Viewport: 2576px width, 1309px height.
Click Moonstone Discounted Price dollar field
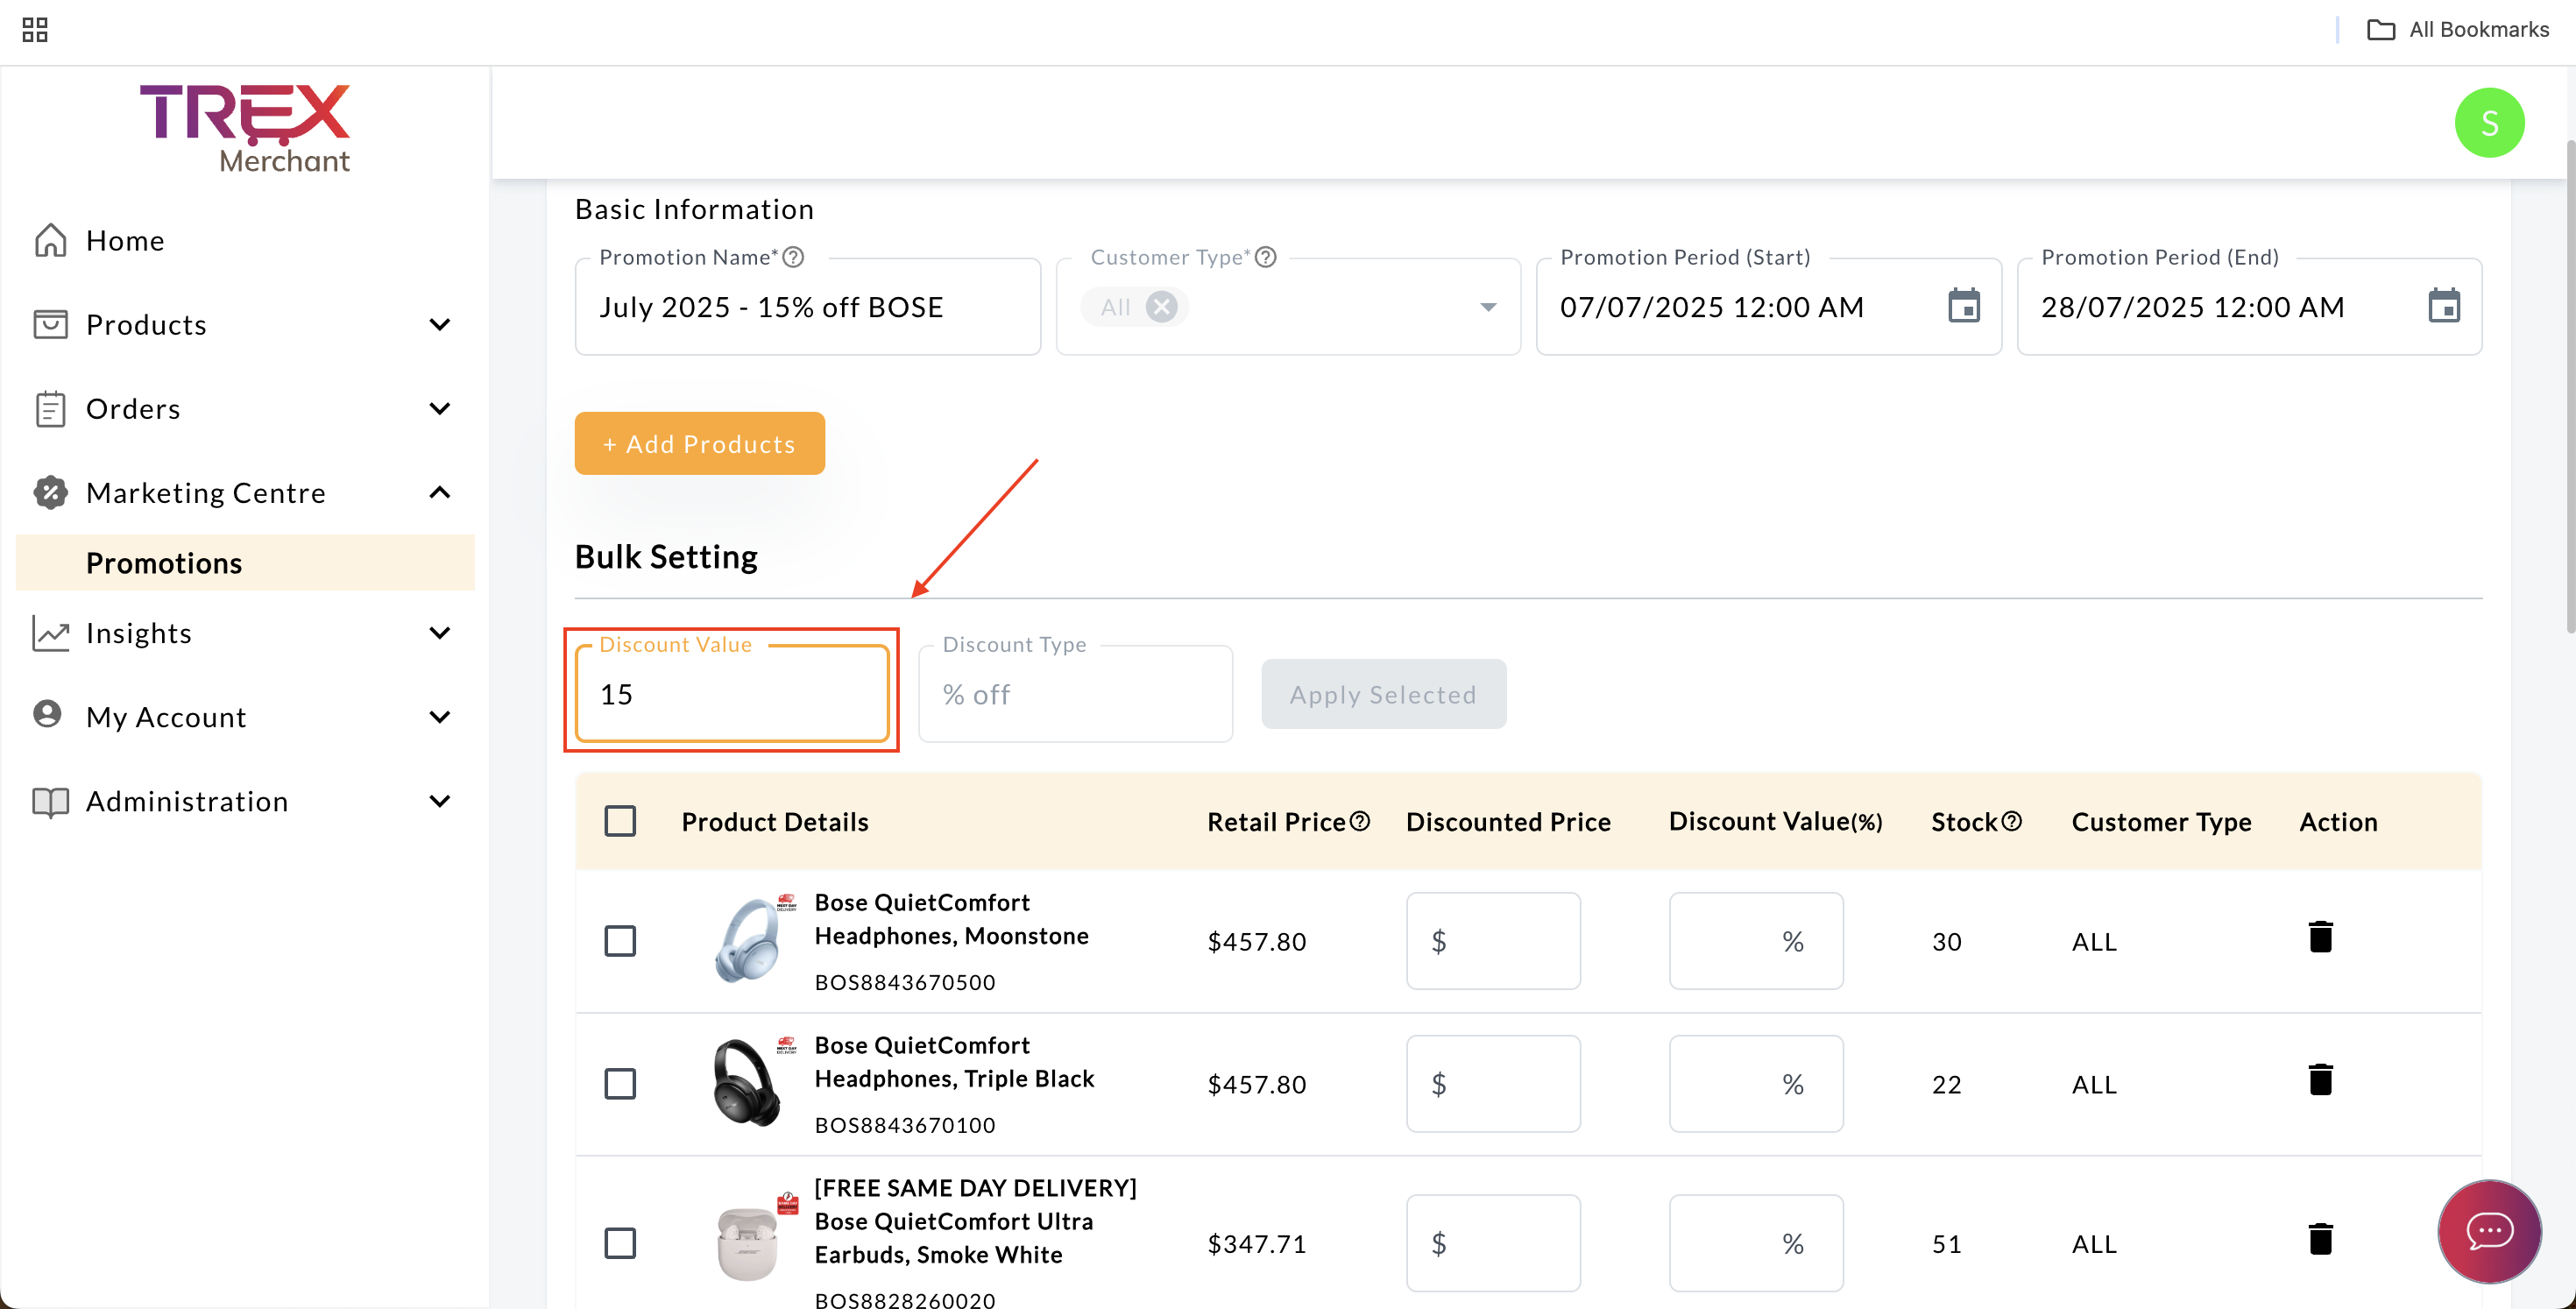1493,941
